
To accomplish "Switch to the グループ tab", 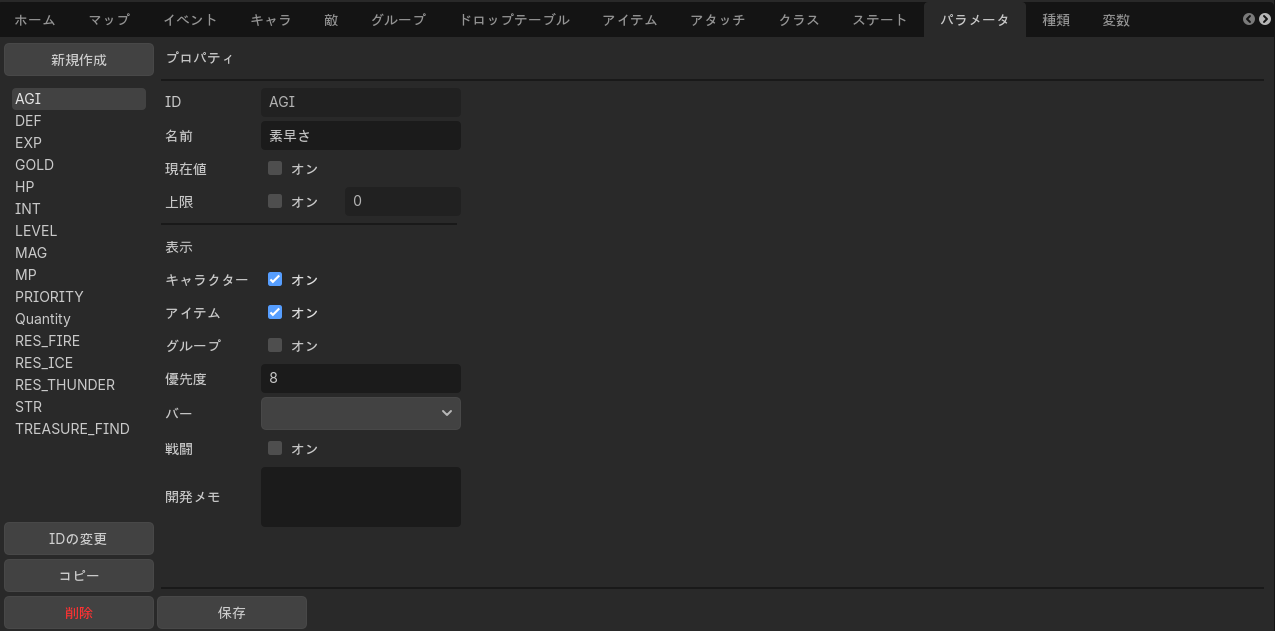I will [398, 20].
